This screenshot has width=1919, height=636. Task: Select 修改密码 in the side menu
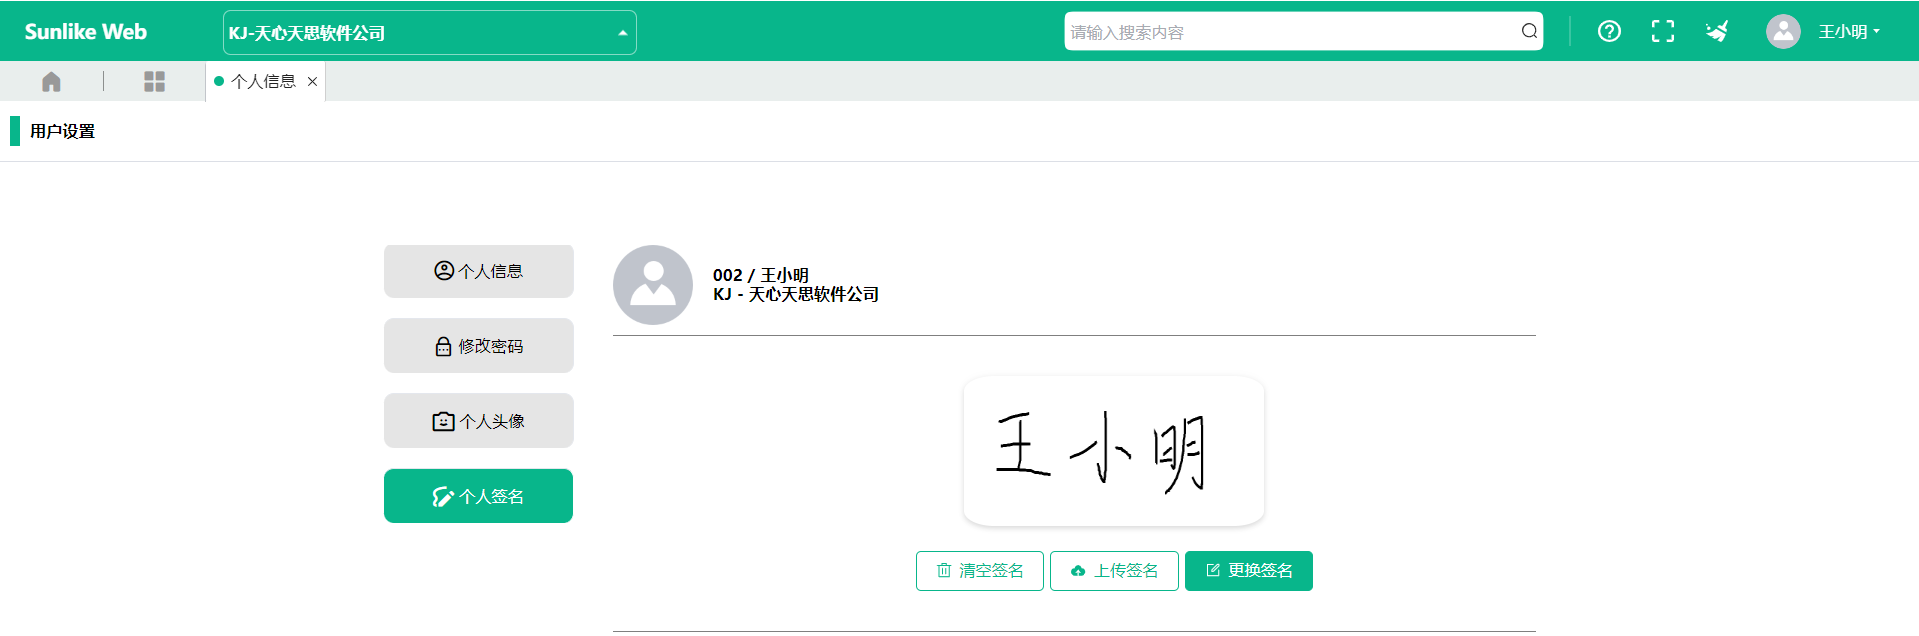[x=479, y=346]
